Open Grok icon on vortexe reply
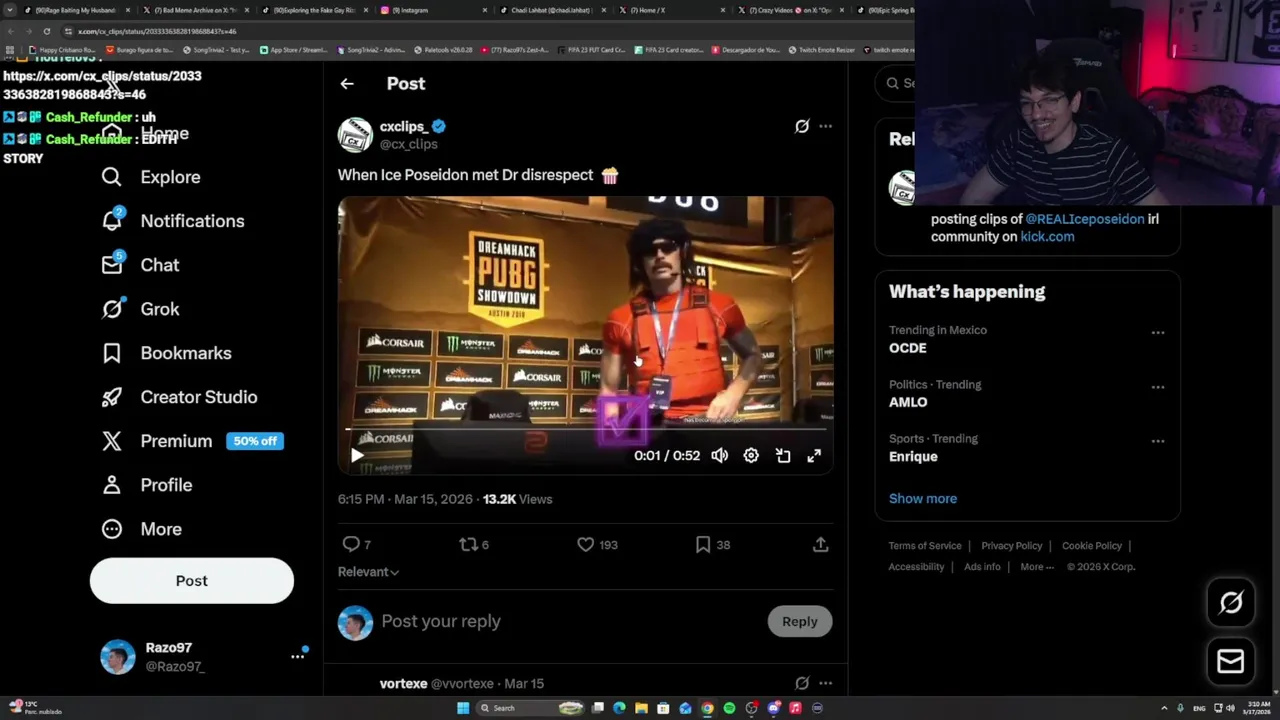The image size is (1280, 720). tap(802, 683)
